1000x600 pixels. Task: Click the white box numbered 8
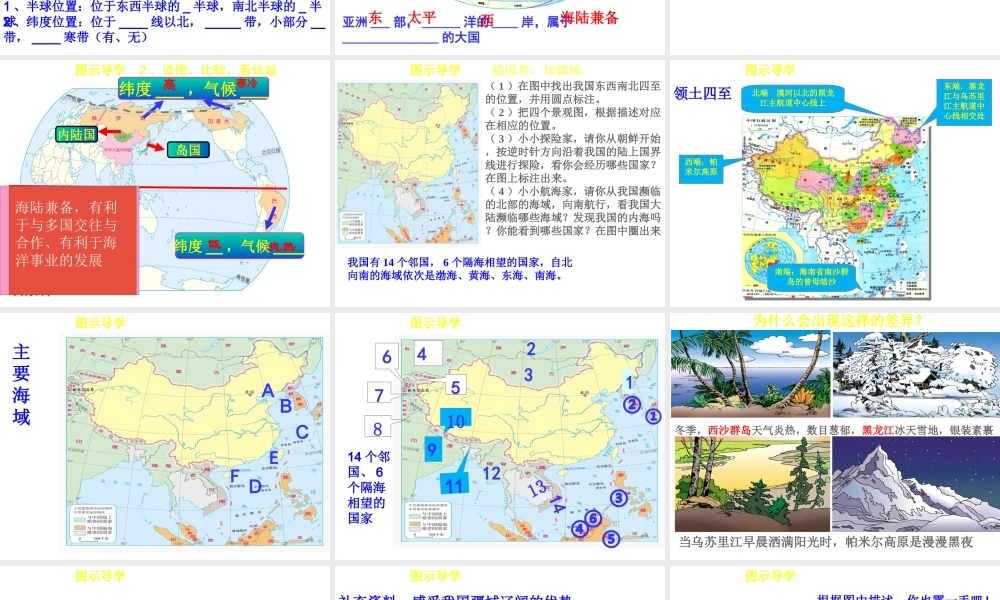coord(377,428)
